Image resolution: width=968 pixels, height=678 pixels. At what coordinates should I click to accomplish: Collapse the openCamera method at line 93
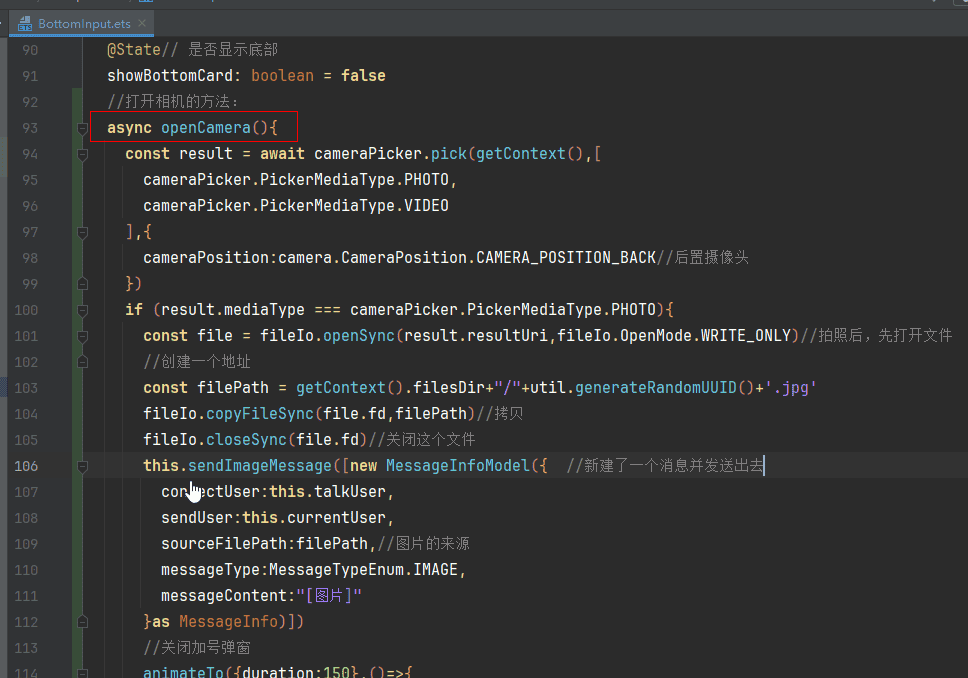click(83, 128)
